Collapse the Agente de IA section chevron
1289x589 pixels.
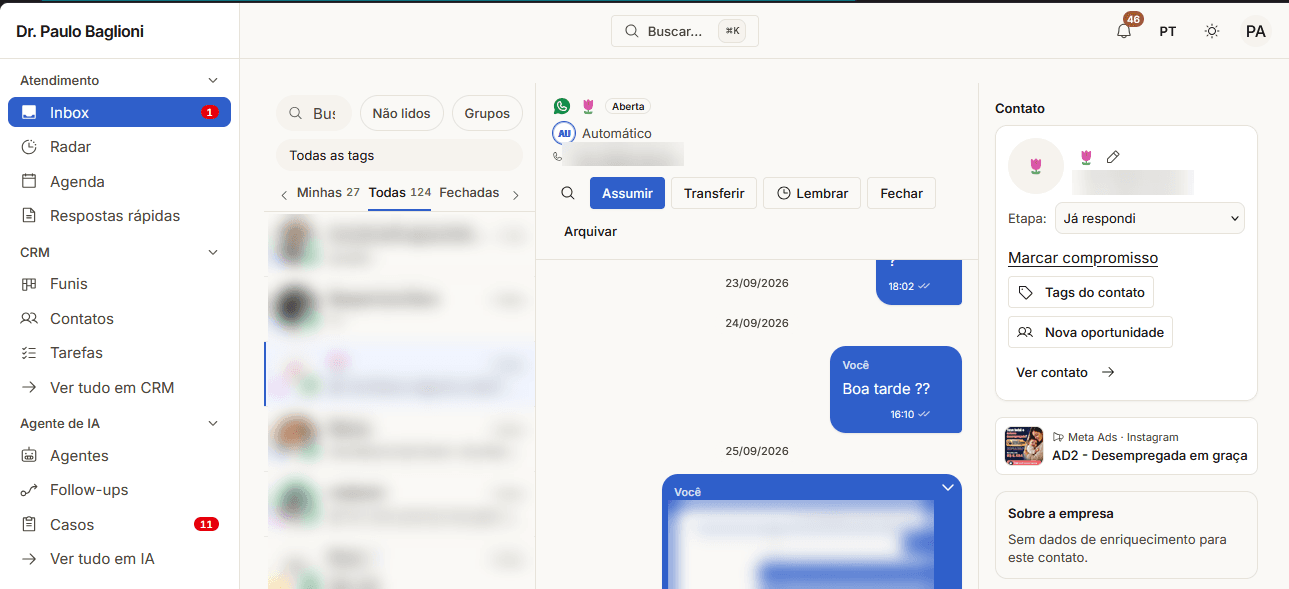(212, 423)
